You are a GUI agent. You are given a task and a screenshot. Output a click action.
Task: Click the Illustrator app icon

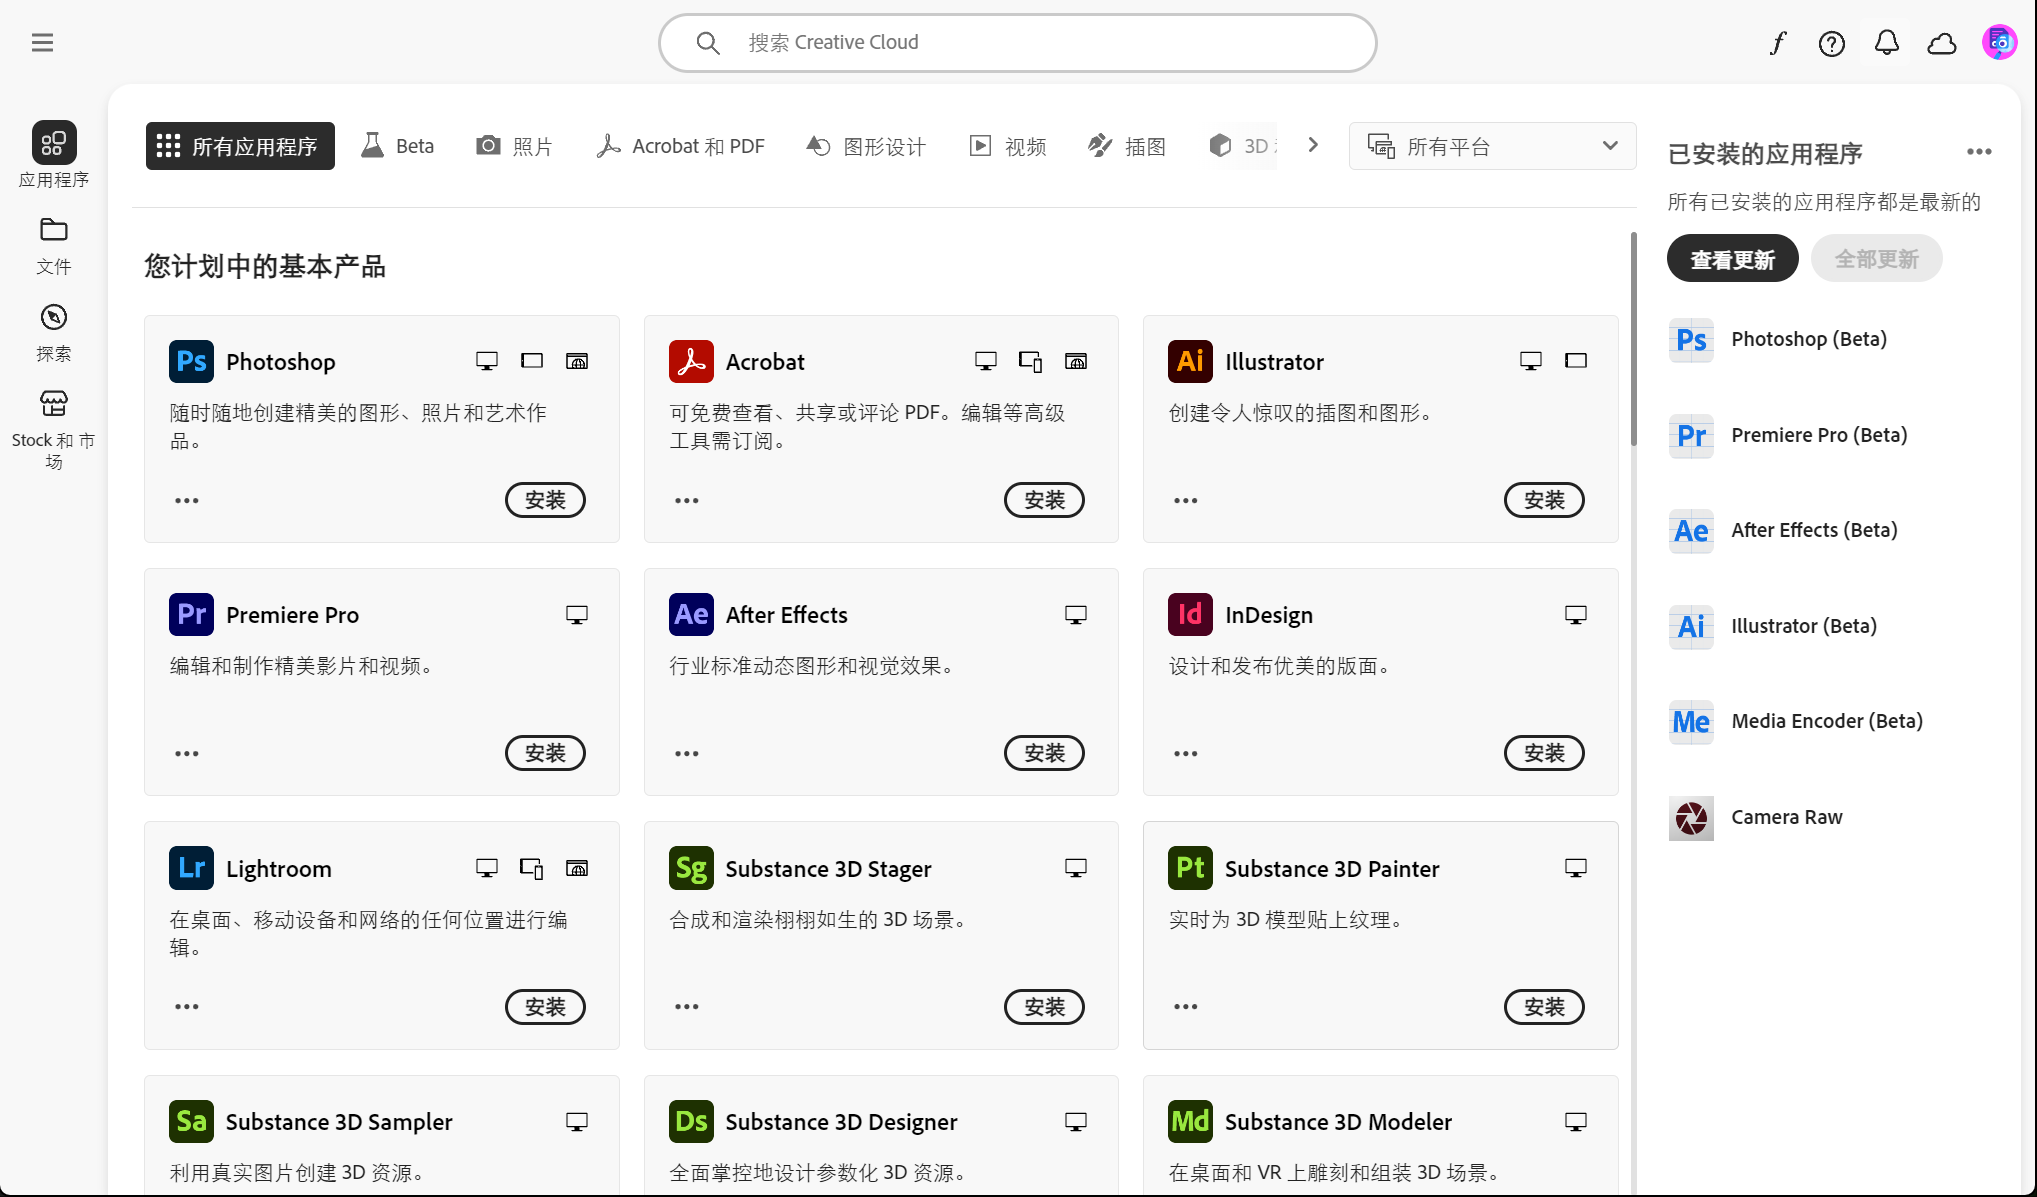[x=1188, y=361]
